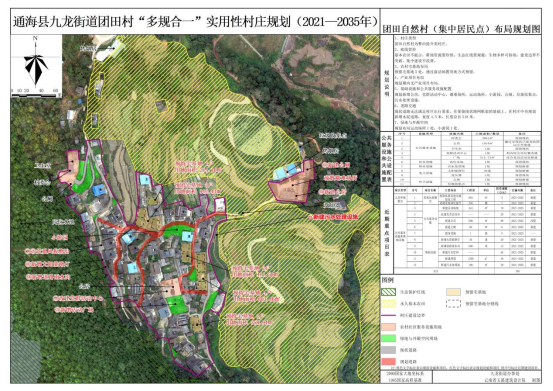This screenshot has width=553, height=391.
Task: Click the salmon '农村社区服务设施用地' legend swatch
Action: point(388,326)
